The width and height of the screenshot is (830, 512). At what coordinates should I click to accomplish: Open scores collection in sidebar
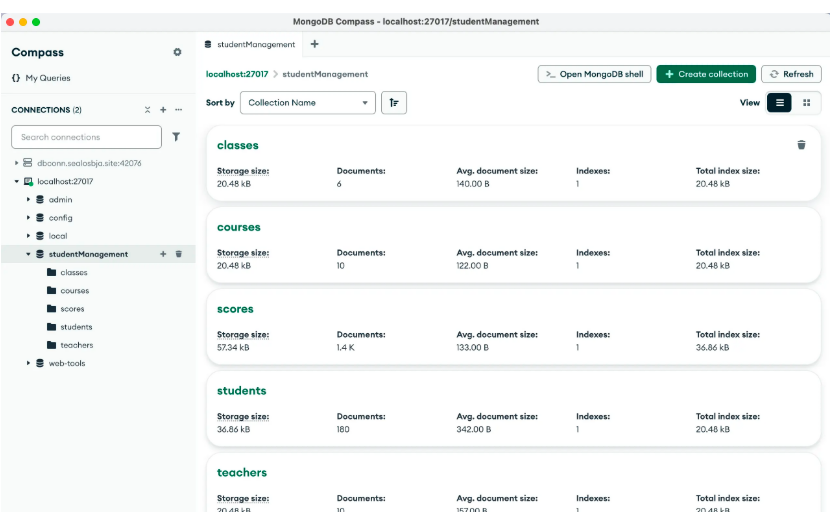tap(72, 309)
